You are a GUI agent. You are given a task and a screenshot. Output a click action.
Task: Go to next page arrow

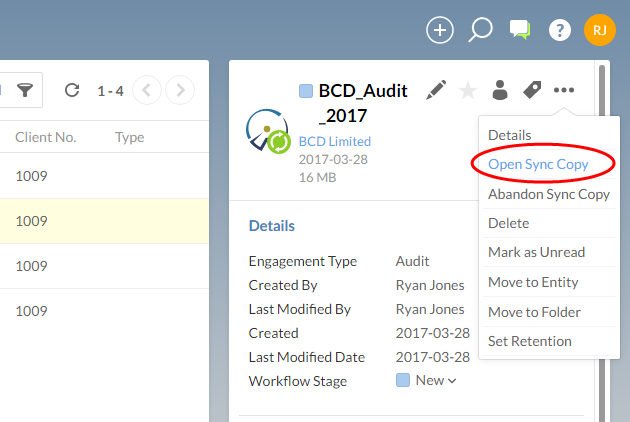click(179, 91)
